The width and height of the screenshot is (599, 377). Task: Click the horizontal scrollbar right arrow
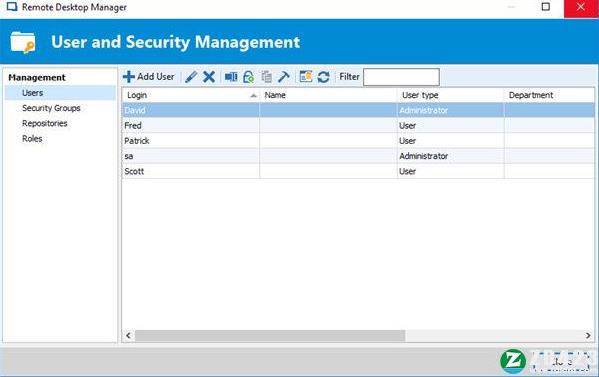click(588, 335)
